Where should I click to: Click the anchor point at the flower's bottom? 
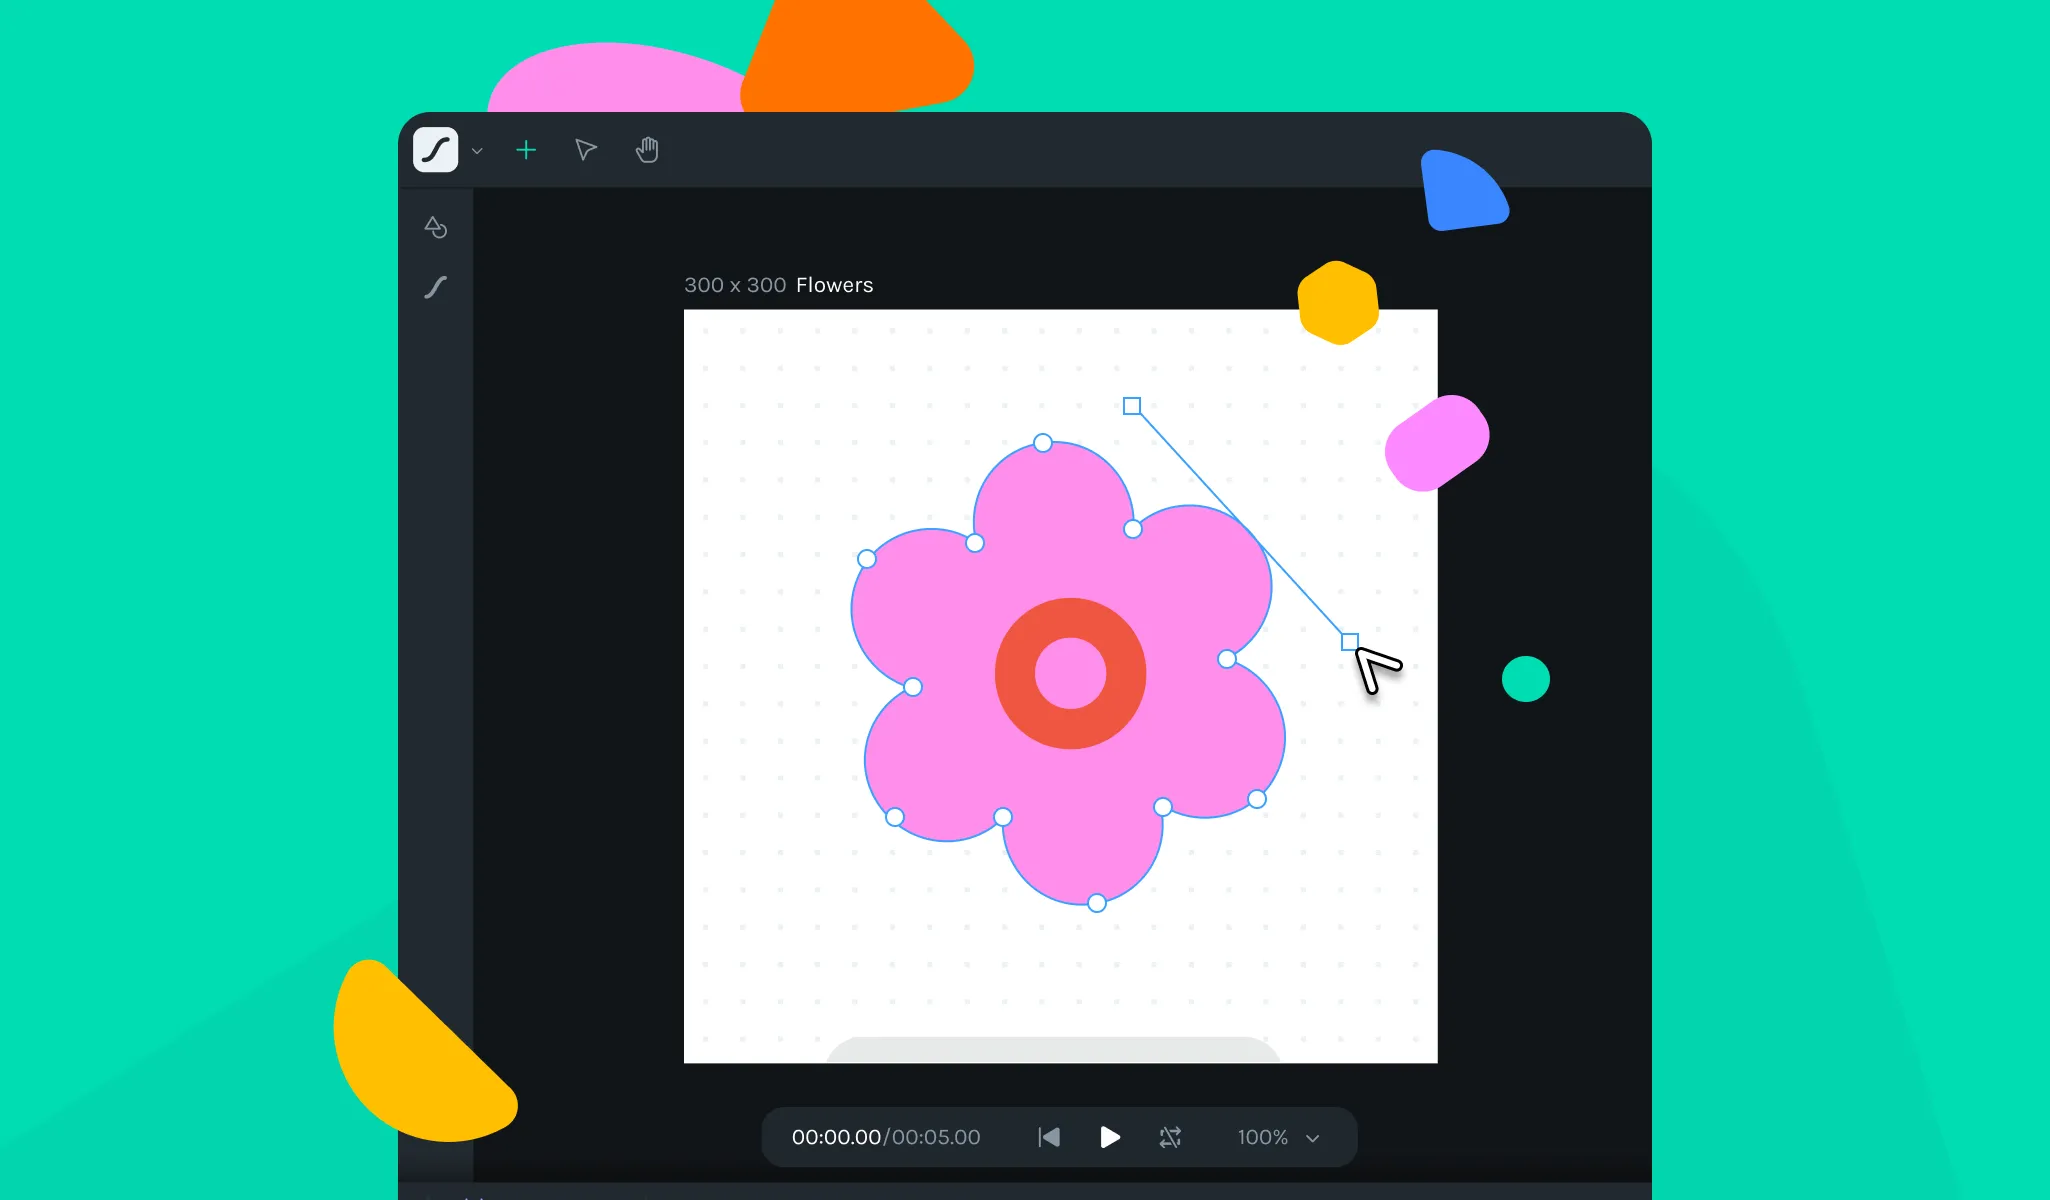1097,903
